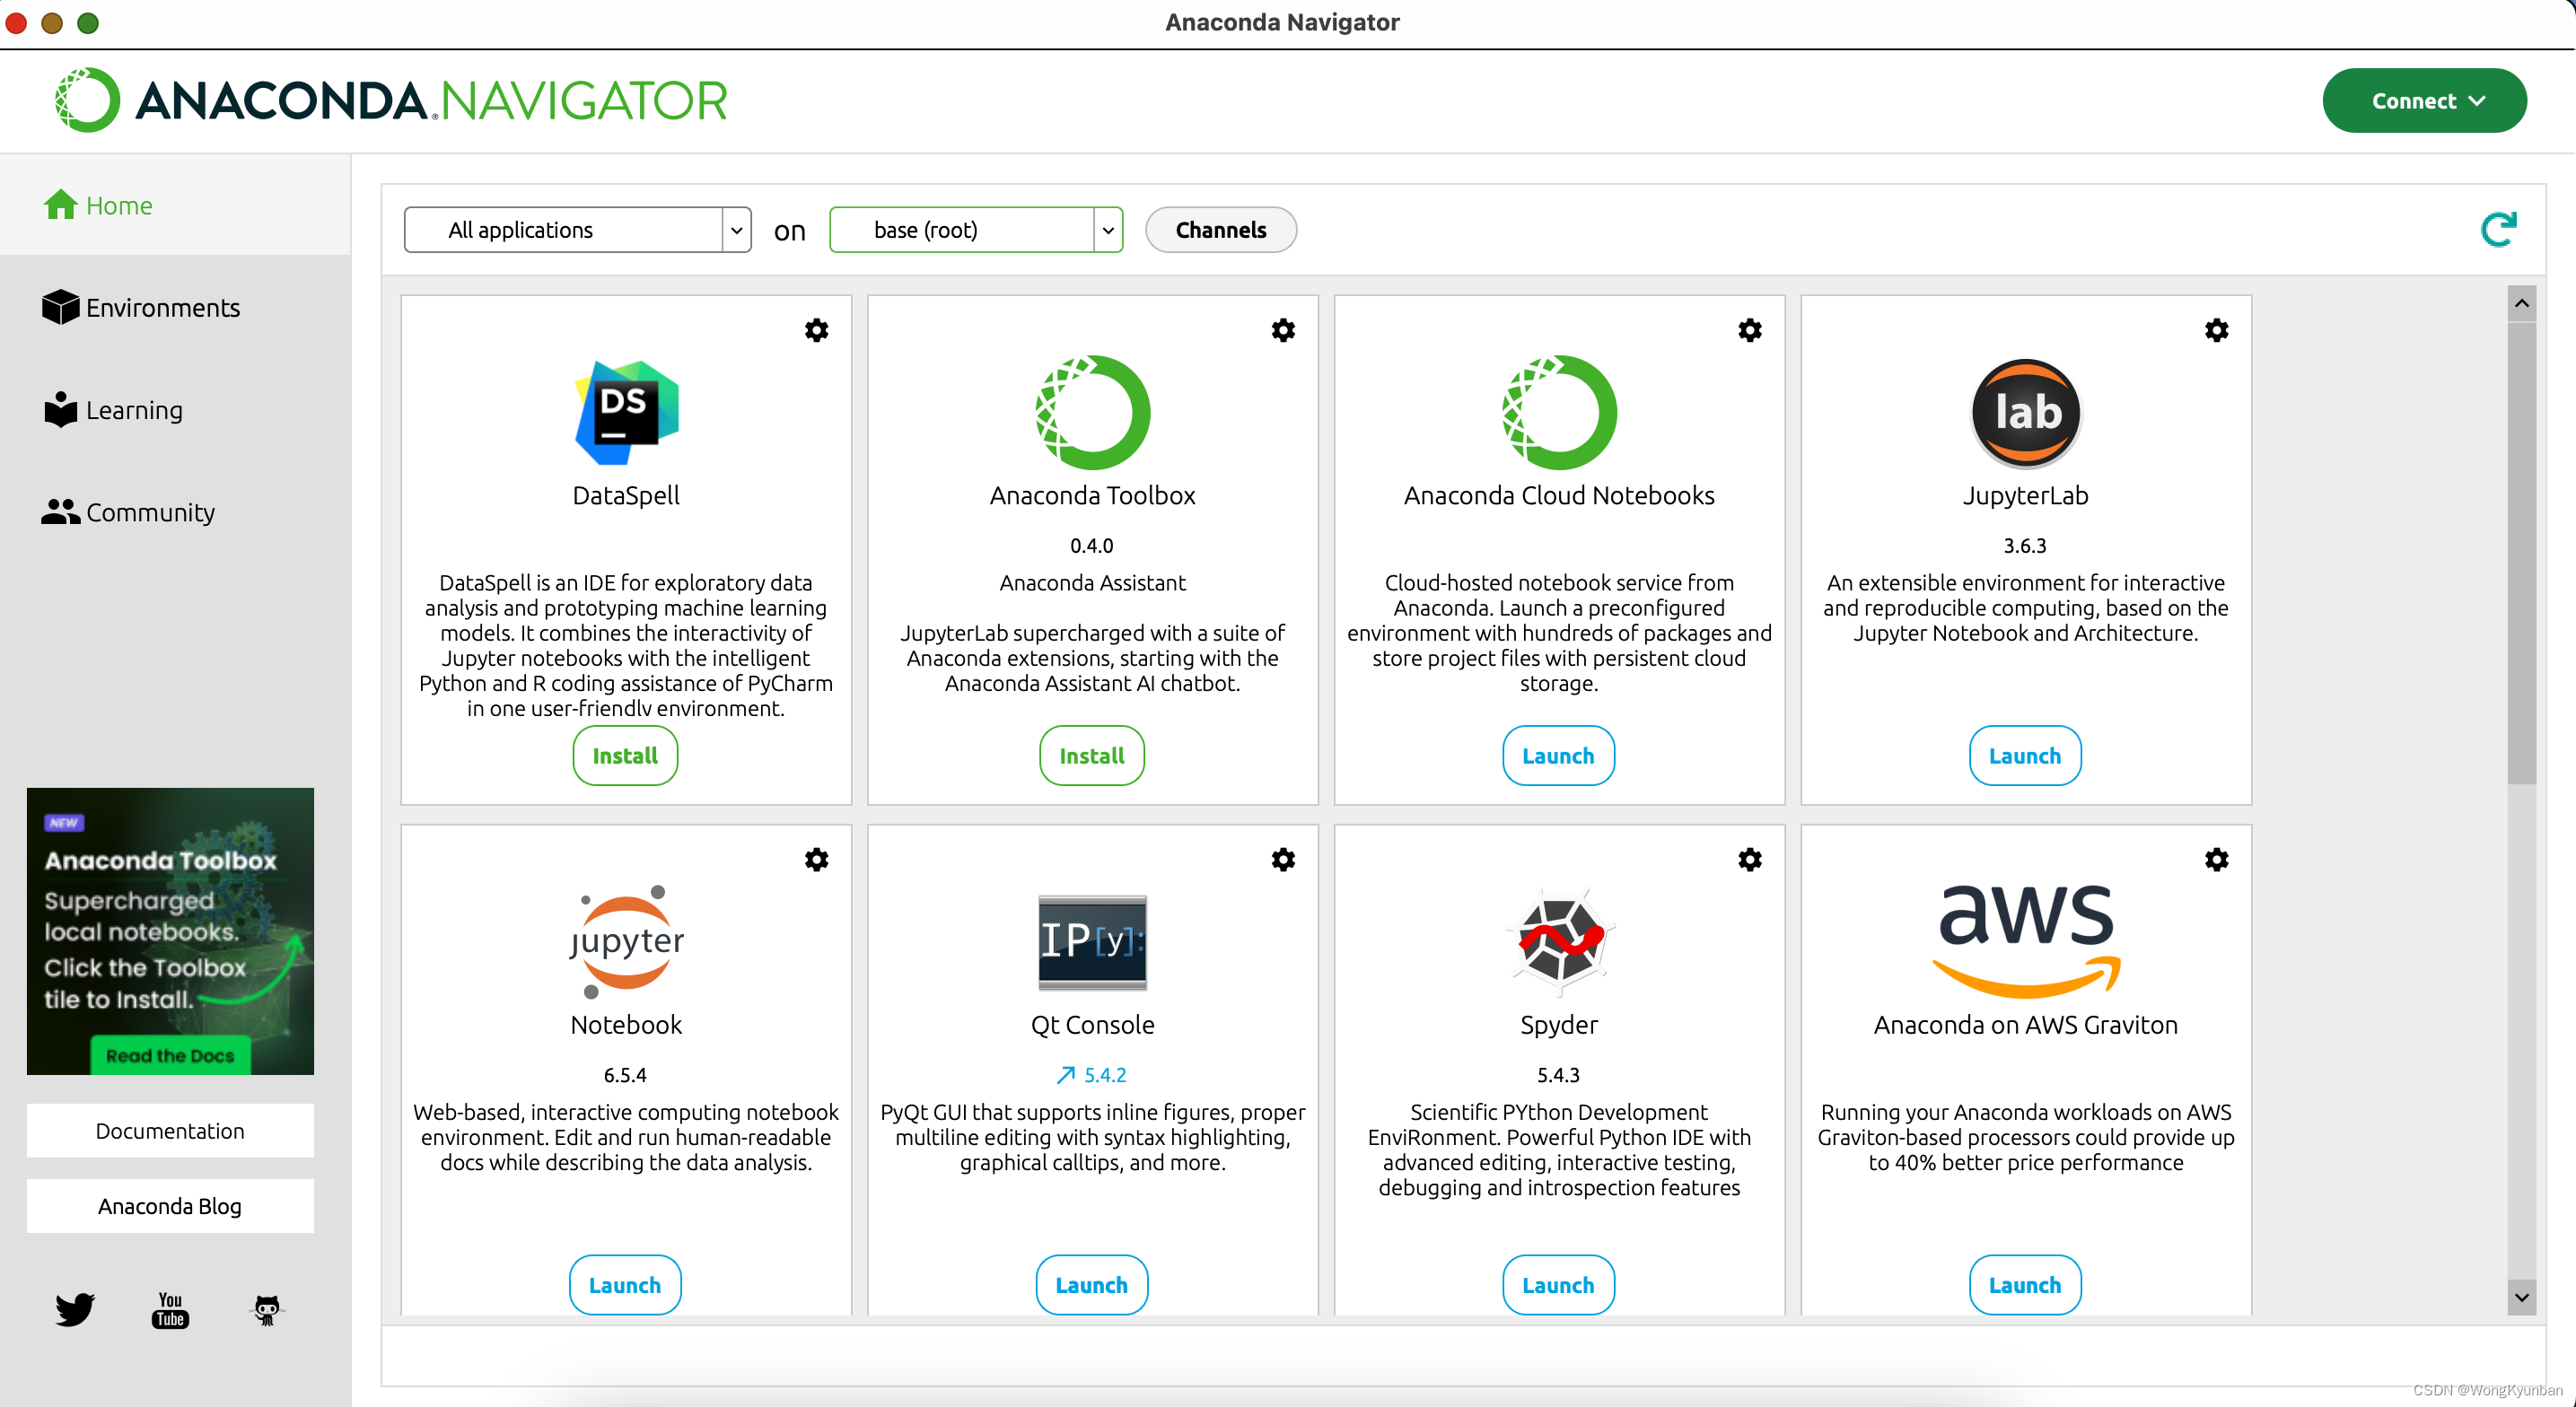The height and width of the screenshot is (1407, 2576).
Task: Refresh the applications list
Action: 2498,229
